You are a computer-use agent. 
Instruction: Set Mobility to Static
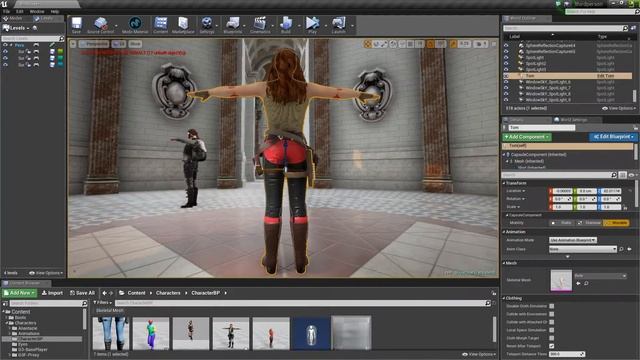click(562, 223)
